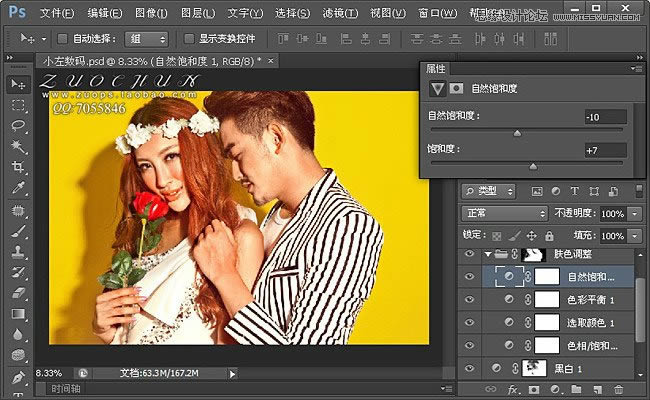
Task: Select the 色彩平衡 1 layer mask thumbnail
Action: point(547,299)
